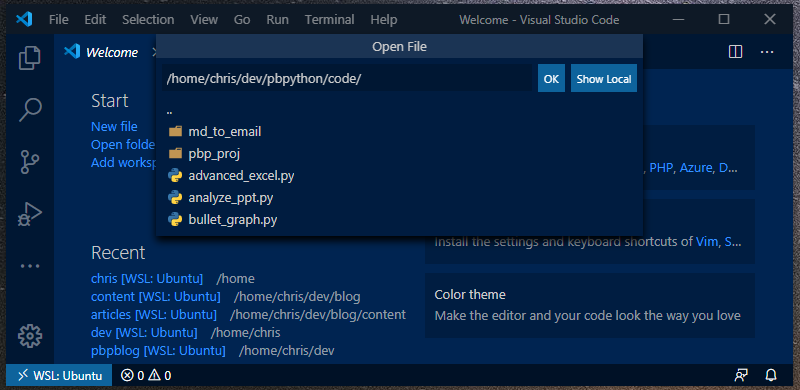Open the Run and Debug view

click(x=30, y=214)
